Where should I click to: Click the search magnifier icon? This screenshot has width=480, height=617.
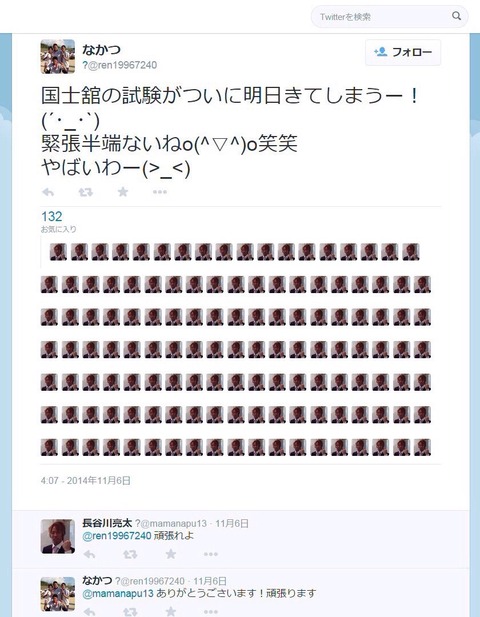tap(456, 16)
